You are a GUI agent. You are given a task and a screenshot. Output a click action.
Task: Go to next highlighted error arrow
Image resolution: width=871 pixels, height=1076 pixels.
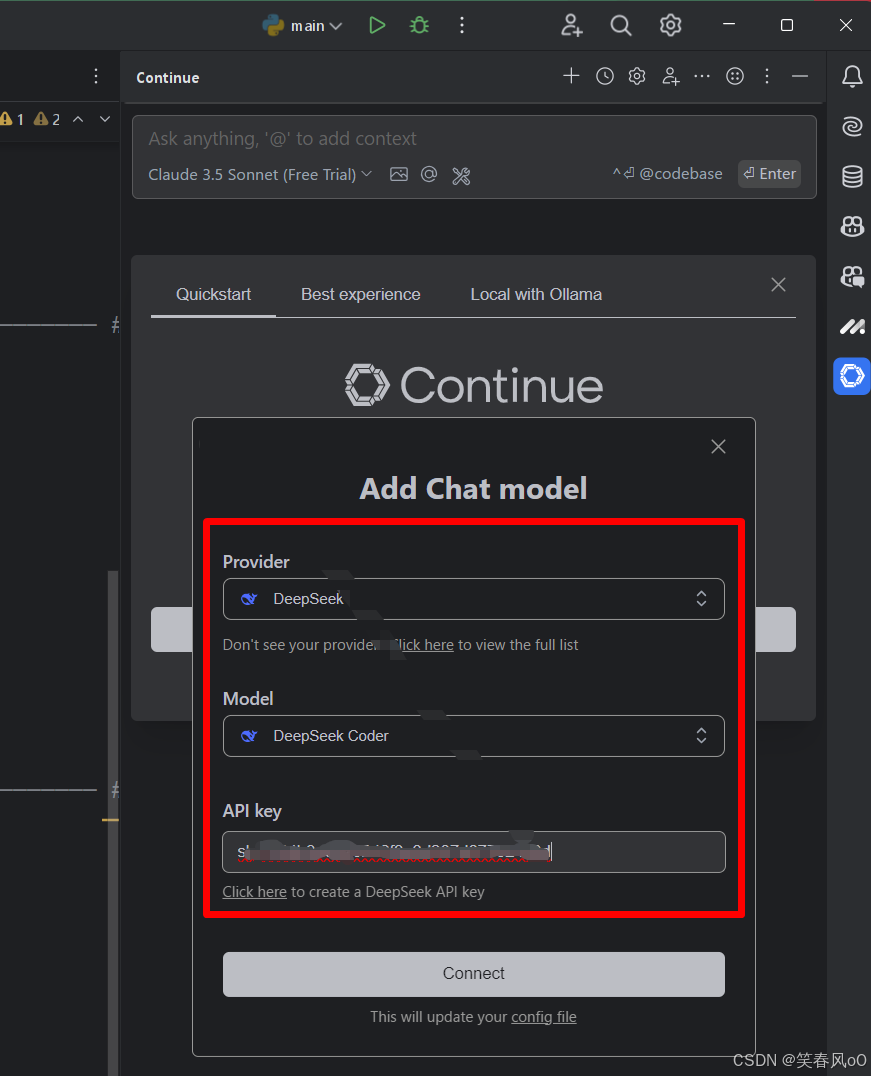pyautogui.click(x=104, y=119)
